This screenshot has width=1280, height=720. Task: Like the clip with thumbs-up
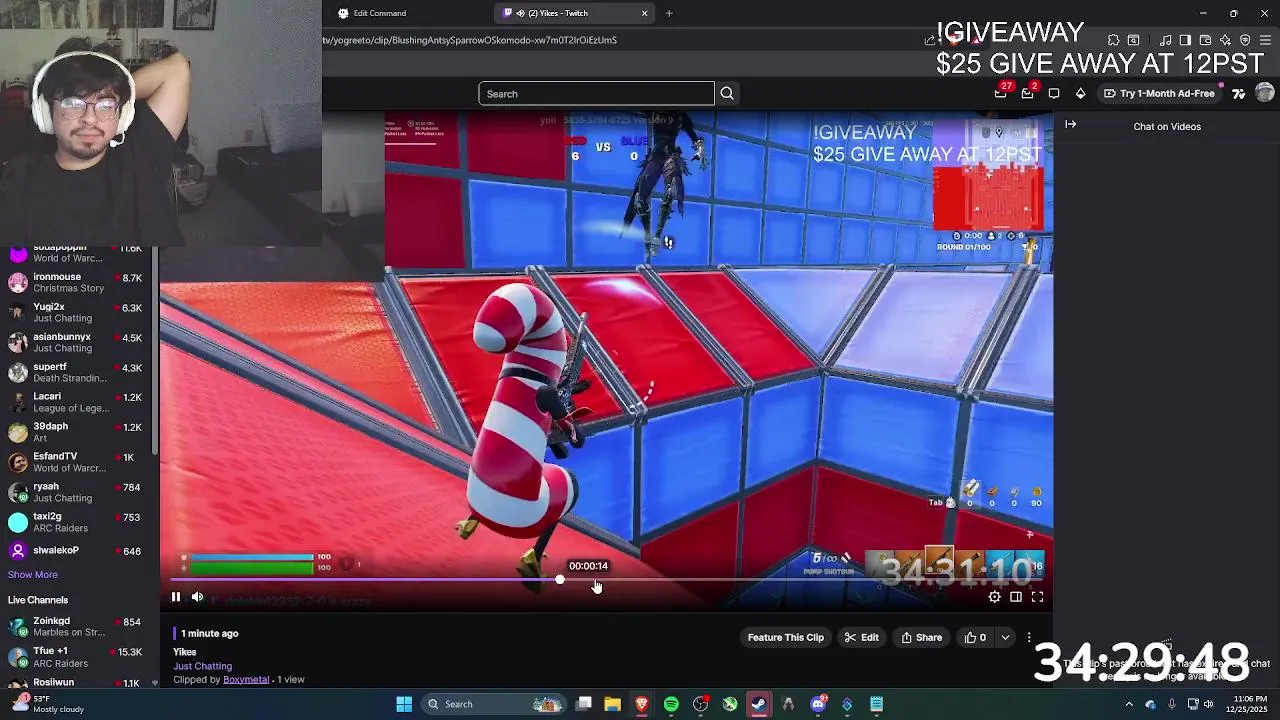click(975, 637)
